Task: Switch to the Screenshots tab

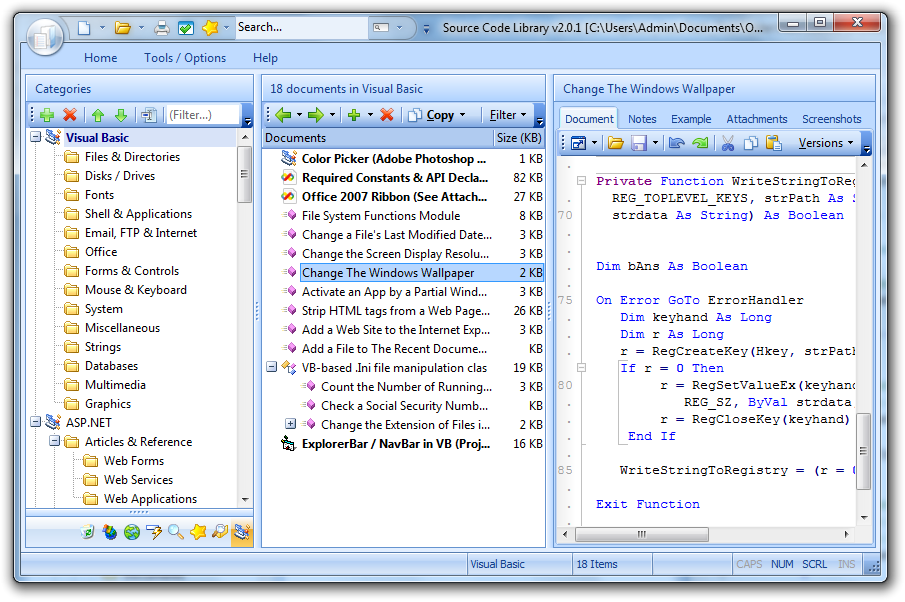Action: (x=832, y=118)
